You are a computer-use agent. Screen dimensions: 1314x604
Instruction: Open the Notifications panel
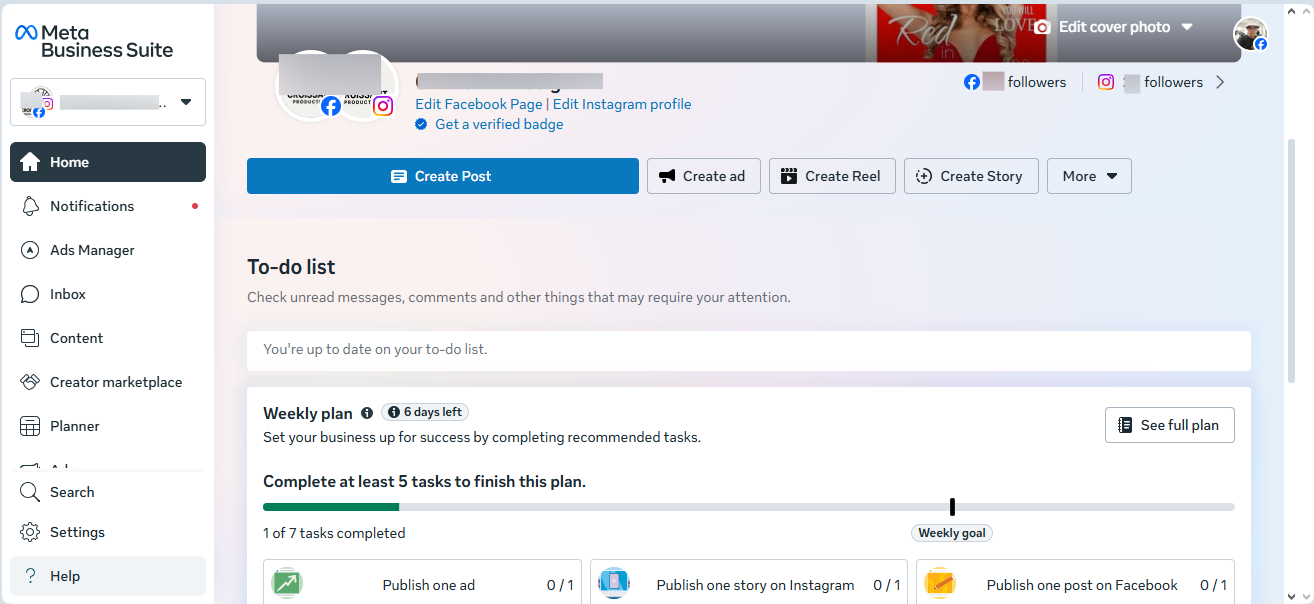click(91, 206)
